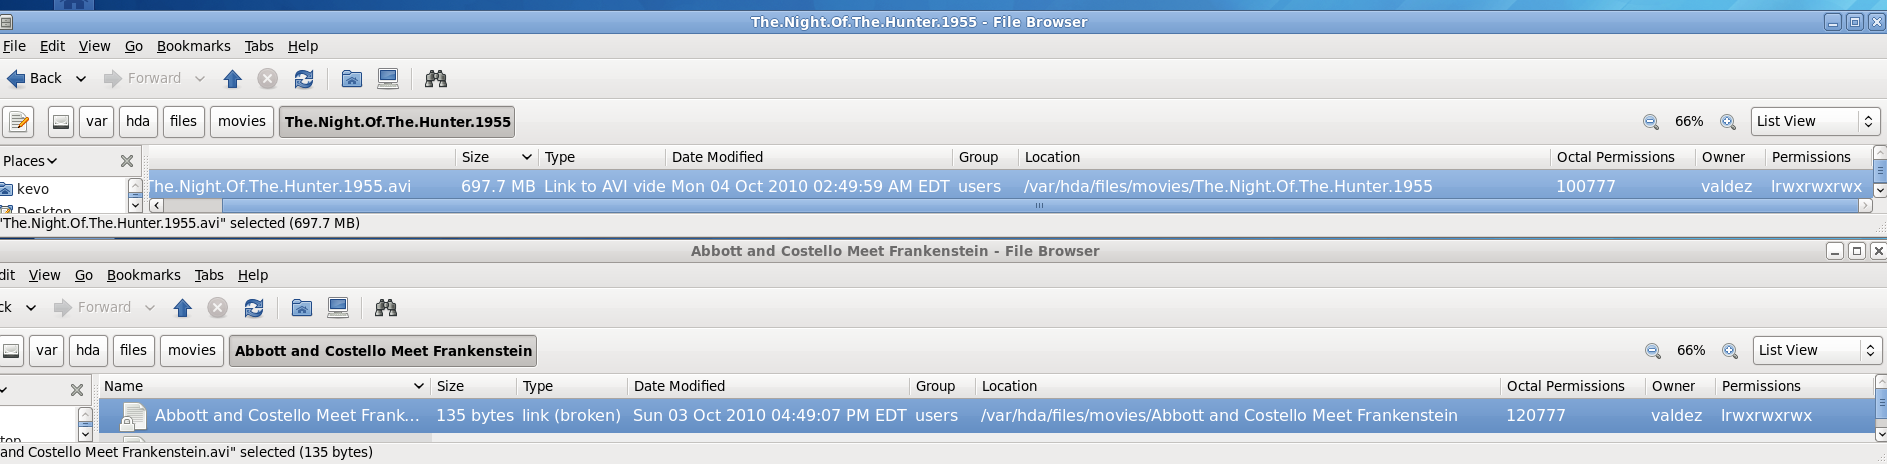The width and height of the screenshot is (1887, 464).
Task: Toggle text location entry in top window
Action: pos(19,122)
